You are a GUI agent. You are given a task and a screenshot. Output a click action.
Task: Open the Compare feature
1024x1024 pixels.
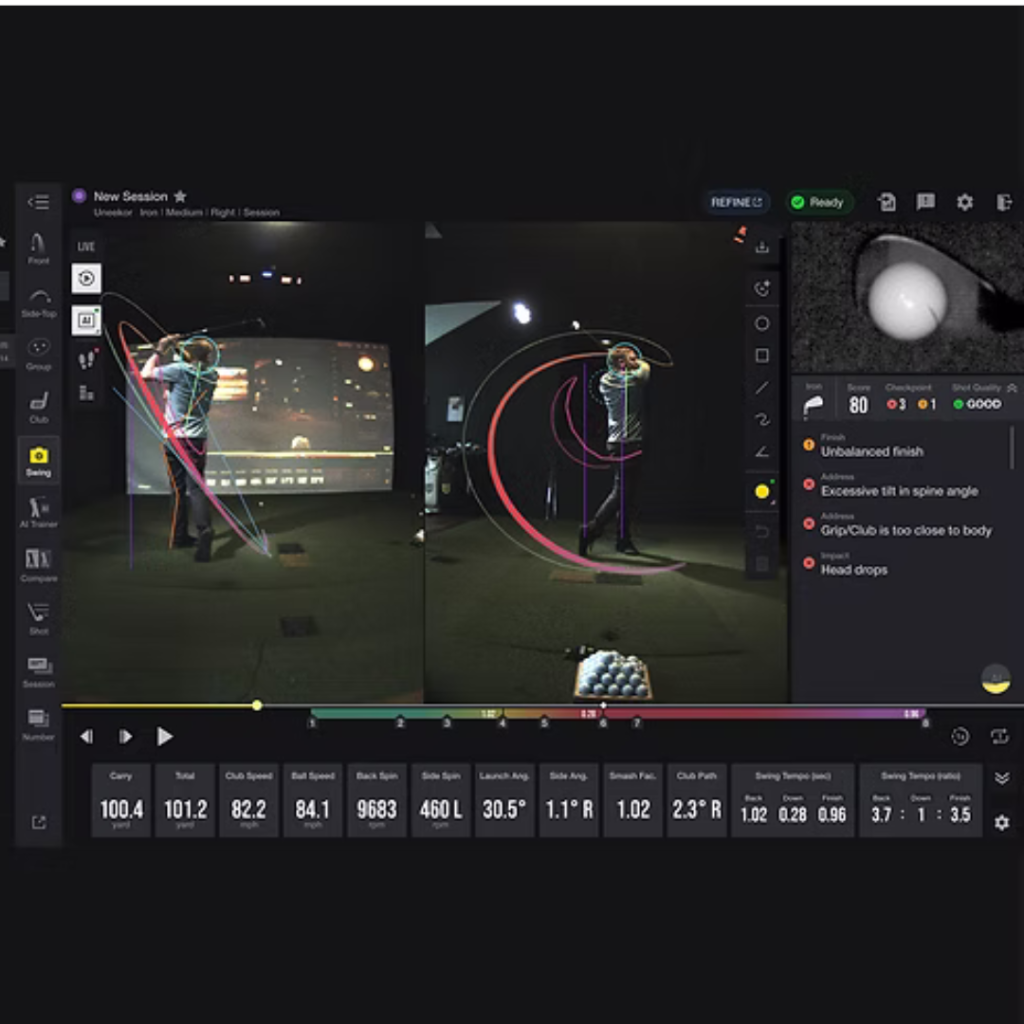pyautogui.click(x=39, y=567)
